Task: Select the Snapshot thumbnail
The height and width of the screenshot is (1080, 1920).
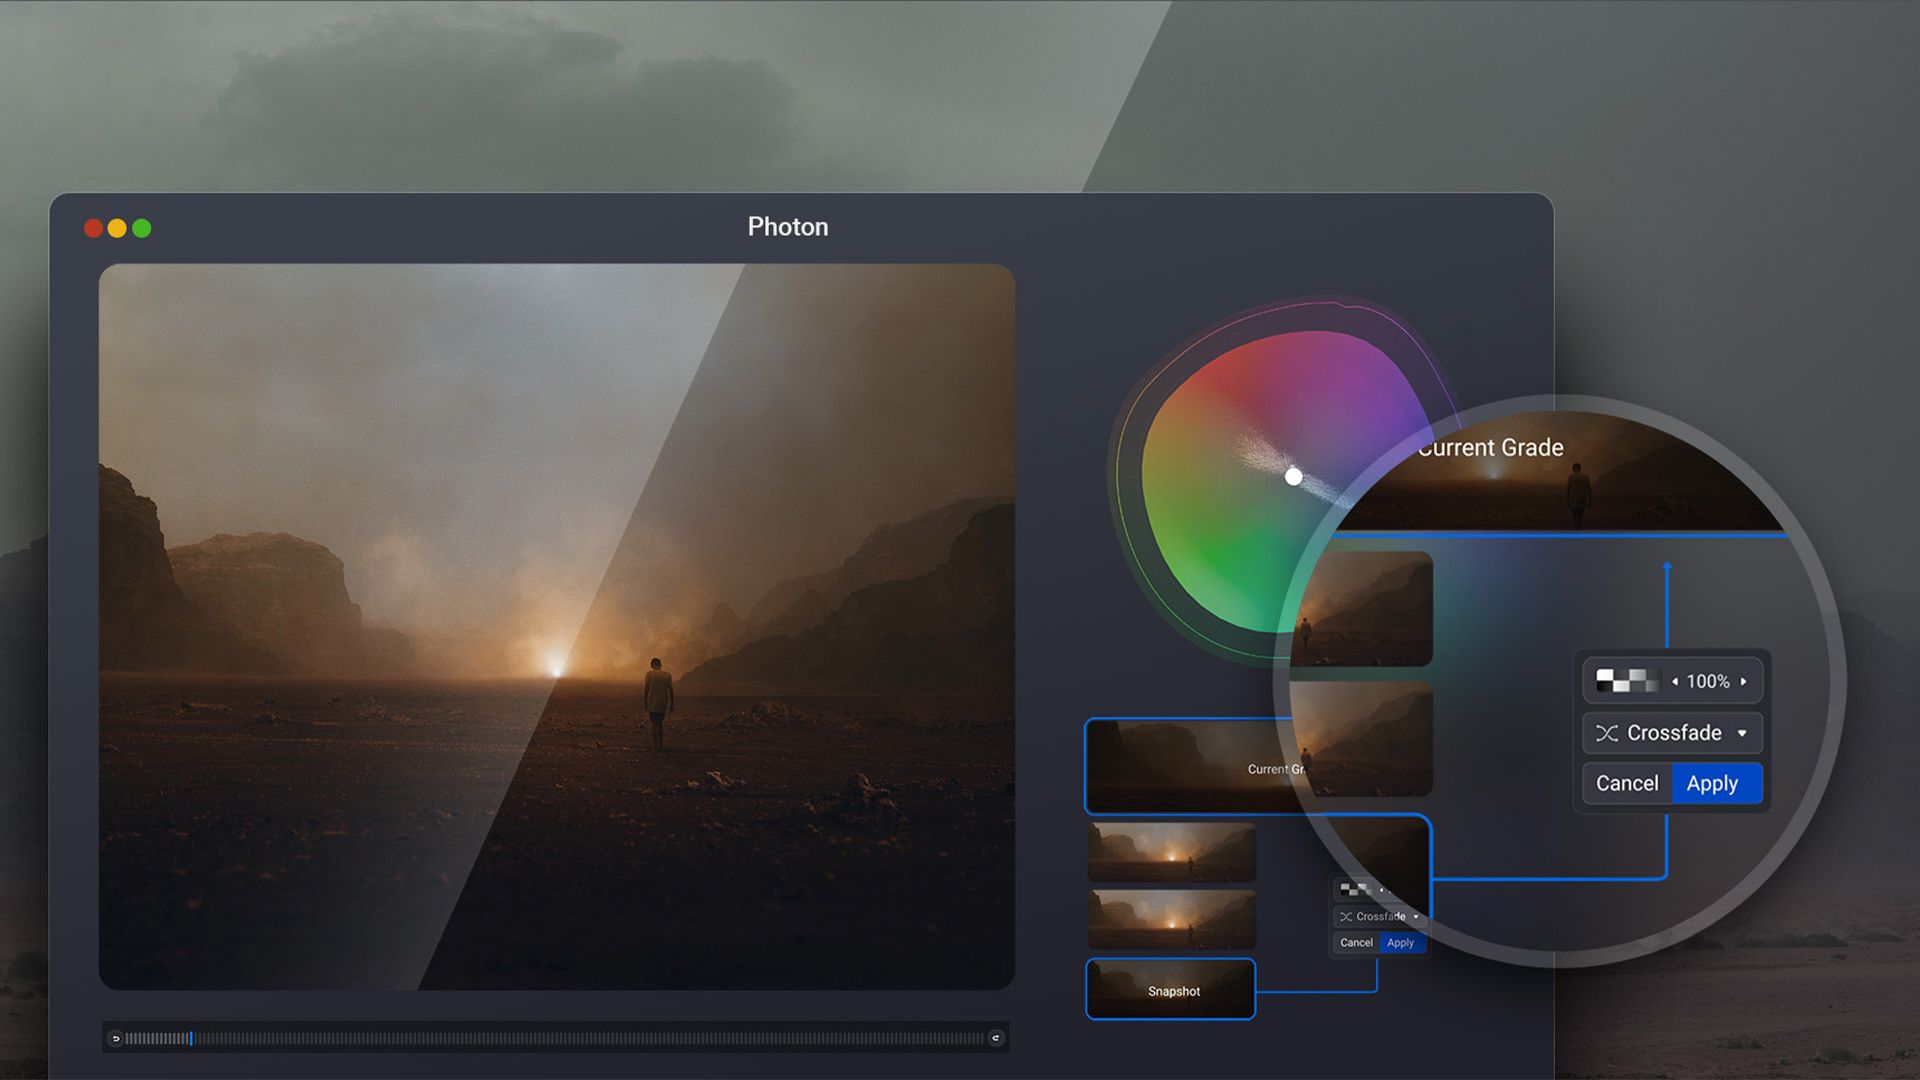Action: [x=1171, y=990]
